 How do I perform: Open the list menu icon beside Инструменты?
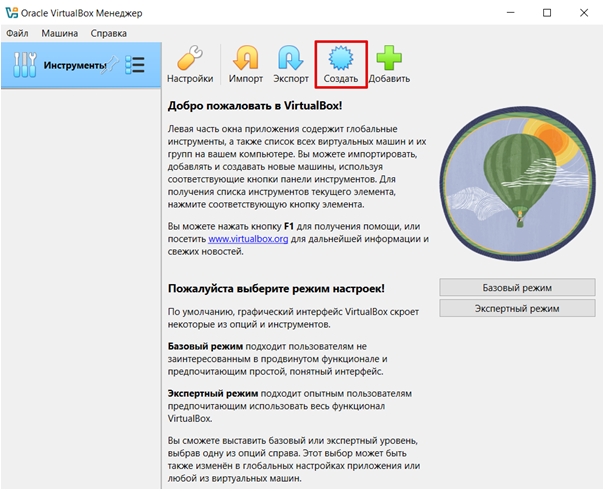pos(135,65)
